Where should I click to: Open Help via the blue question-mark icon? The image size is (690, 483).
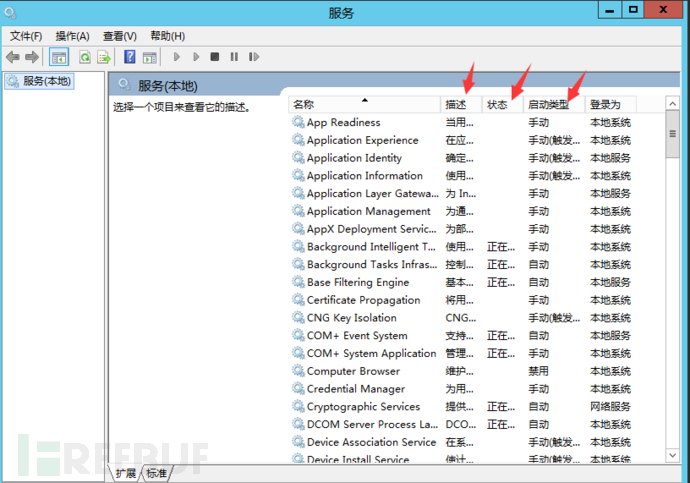coord(129,58)
